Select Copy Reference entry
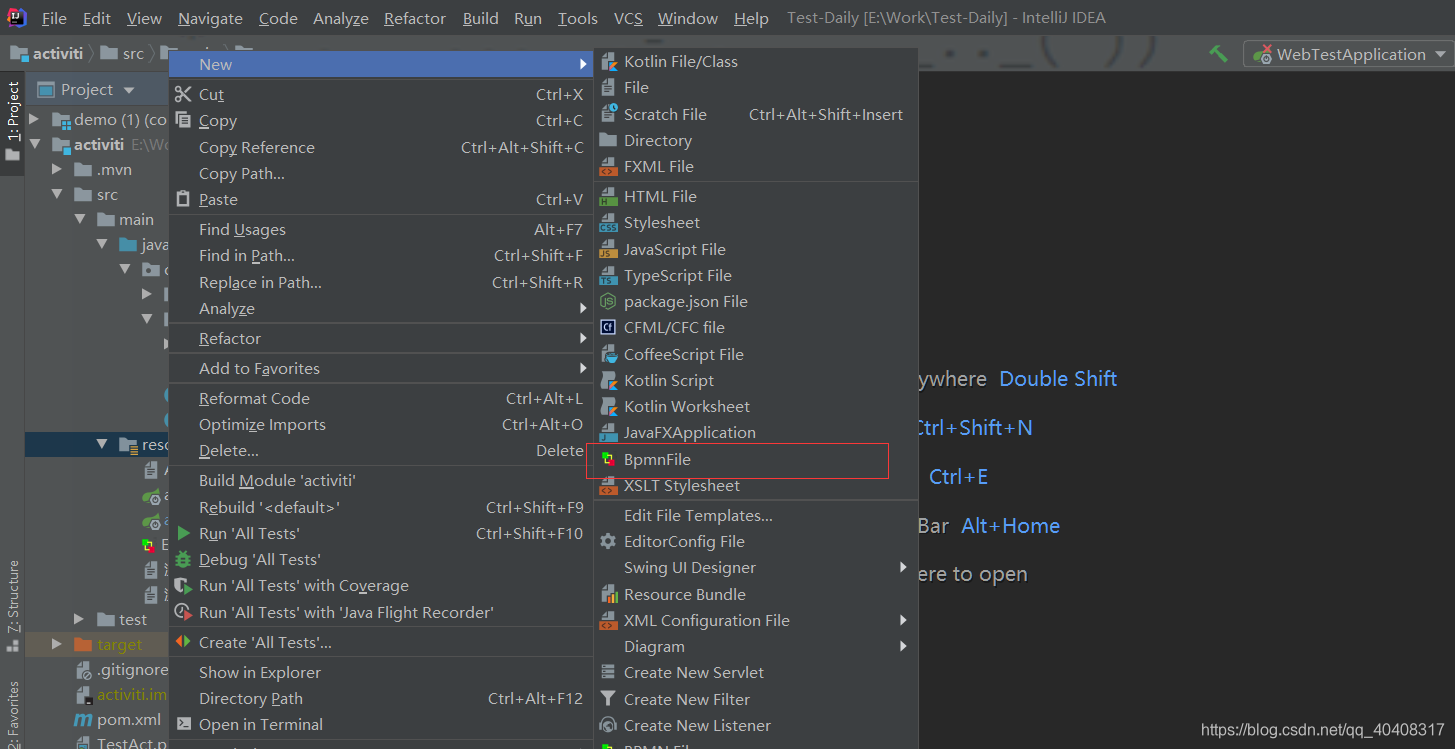 pos(381,148)
